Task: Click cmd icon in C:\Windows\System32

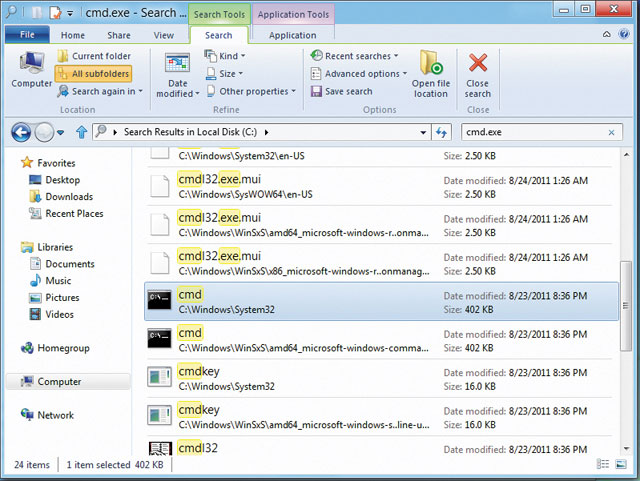Action: [x=159, y=300]
